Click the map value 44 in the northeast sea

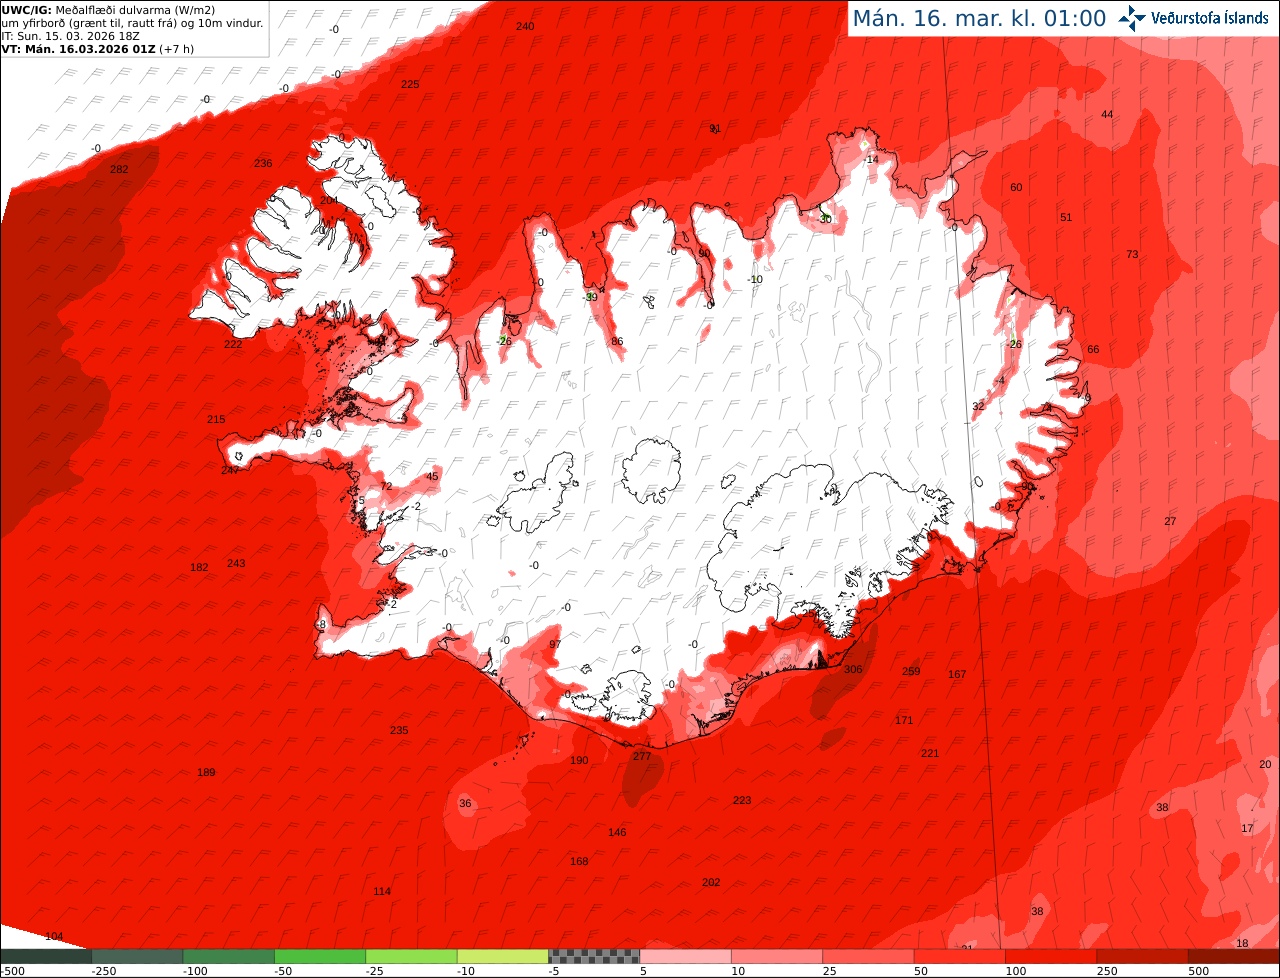[x=1107, y=114]
